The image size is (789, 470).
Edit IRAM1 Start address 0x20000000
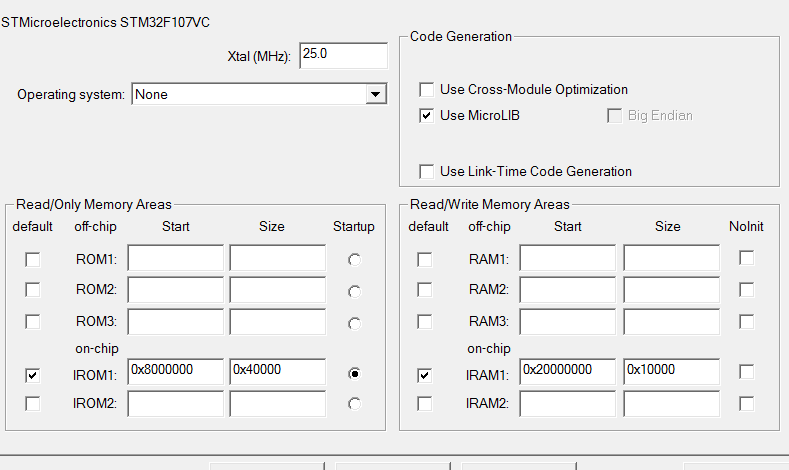(568, 371)
